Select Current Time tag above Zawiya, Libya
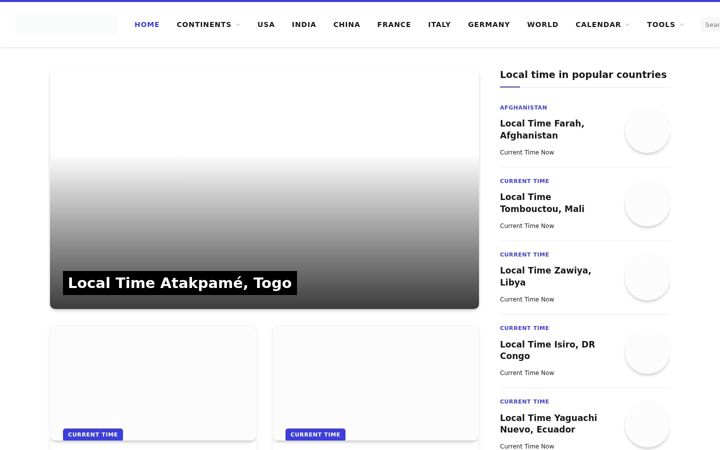The image size is (720, 450). point(524,254)
